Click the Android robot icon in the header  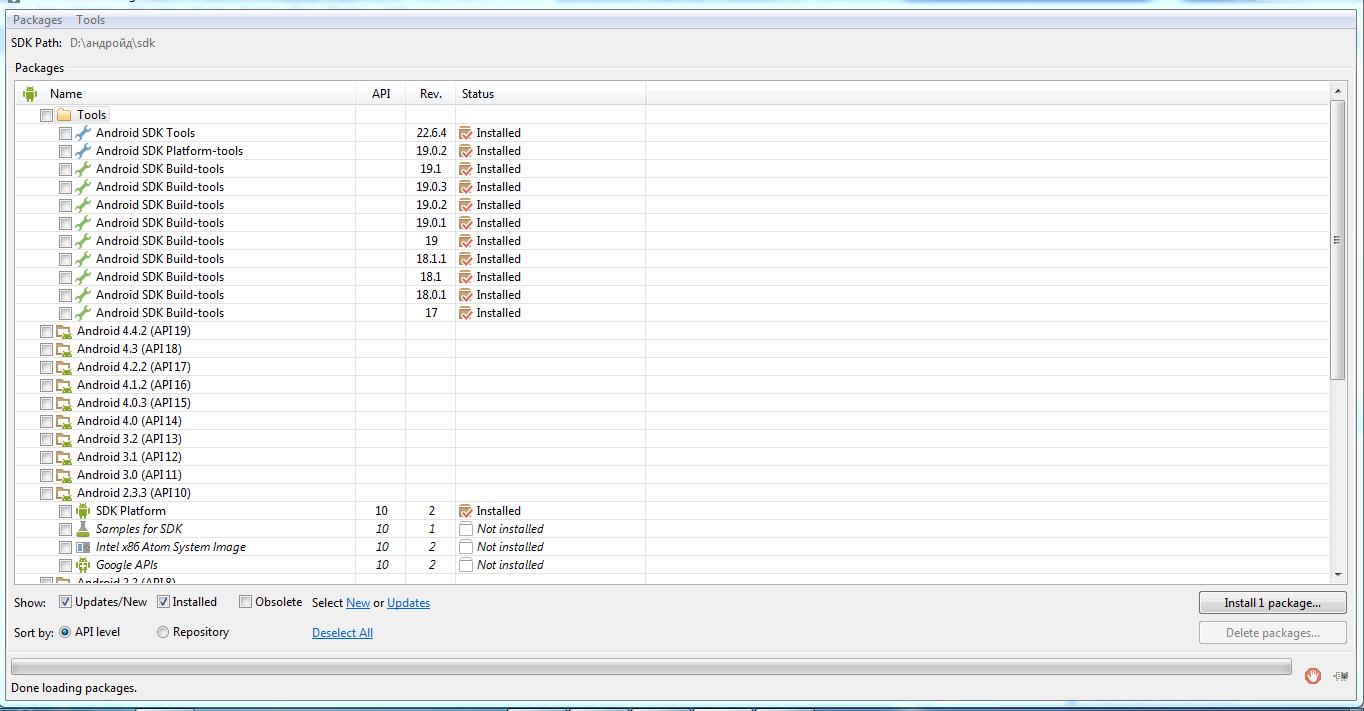(30, 94)
